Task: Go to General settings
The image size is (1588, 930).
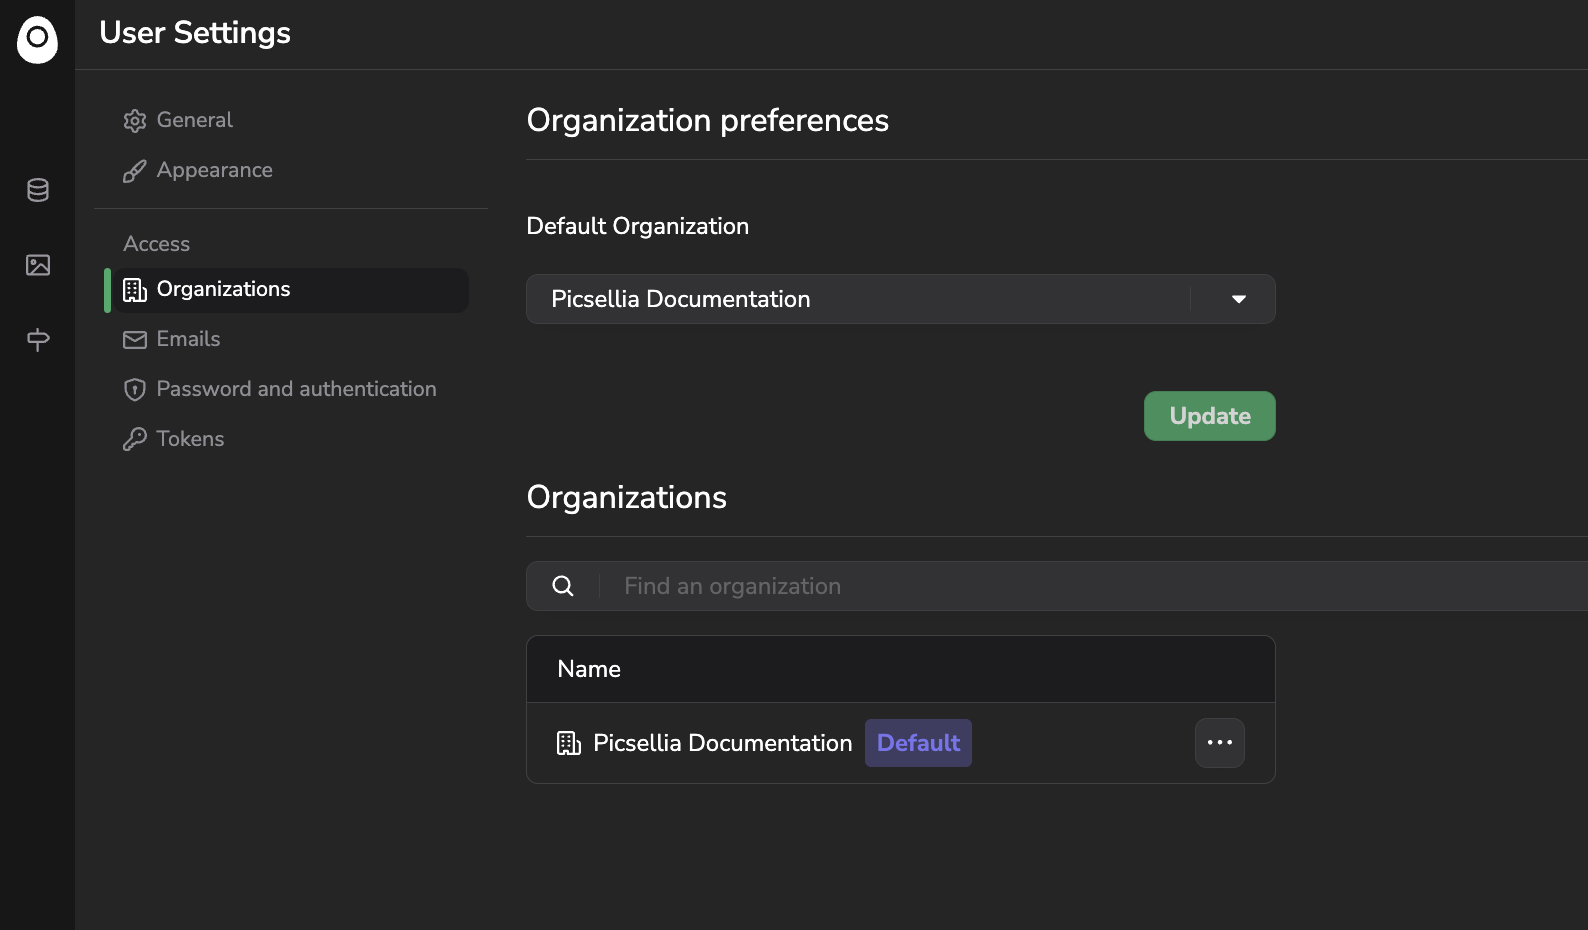Action: click(x=195, y=120)
